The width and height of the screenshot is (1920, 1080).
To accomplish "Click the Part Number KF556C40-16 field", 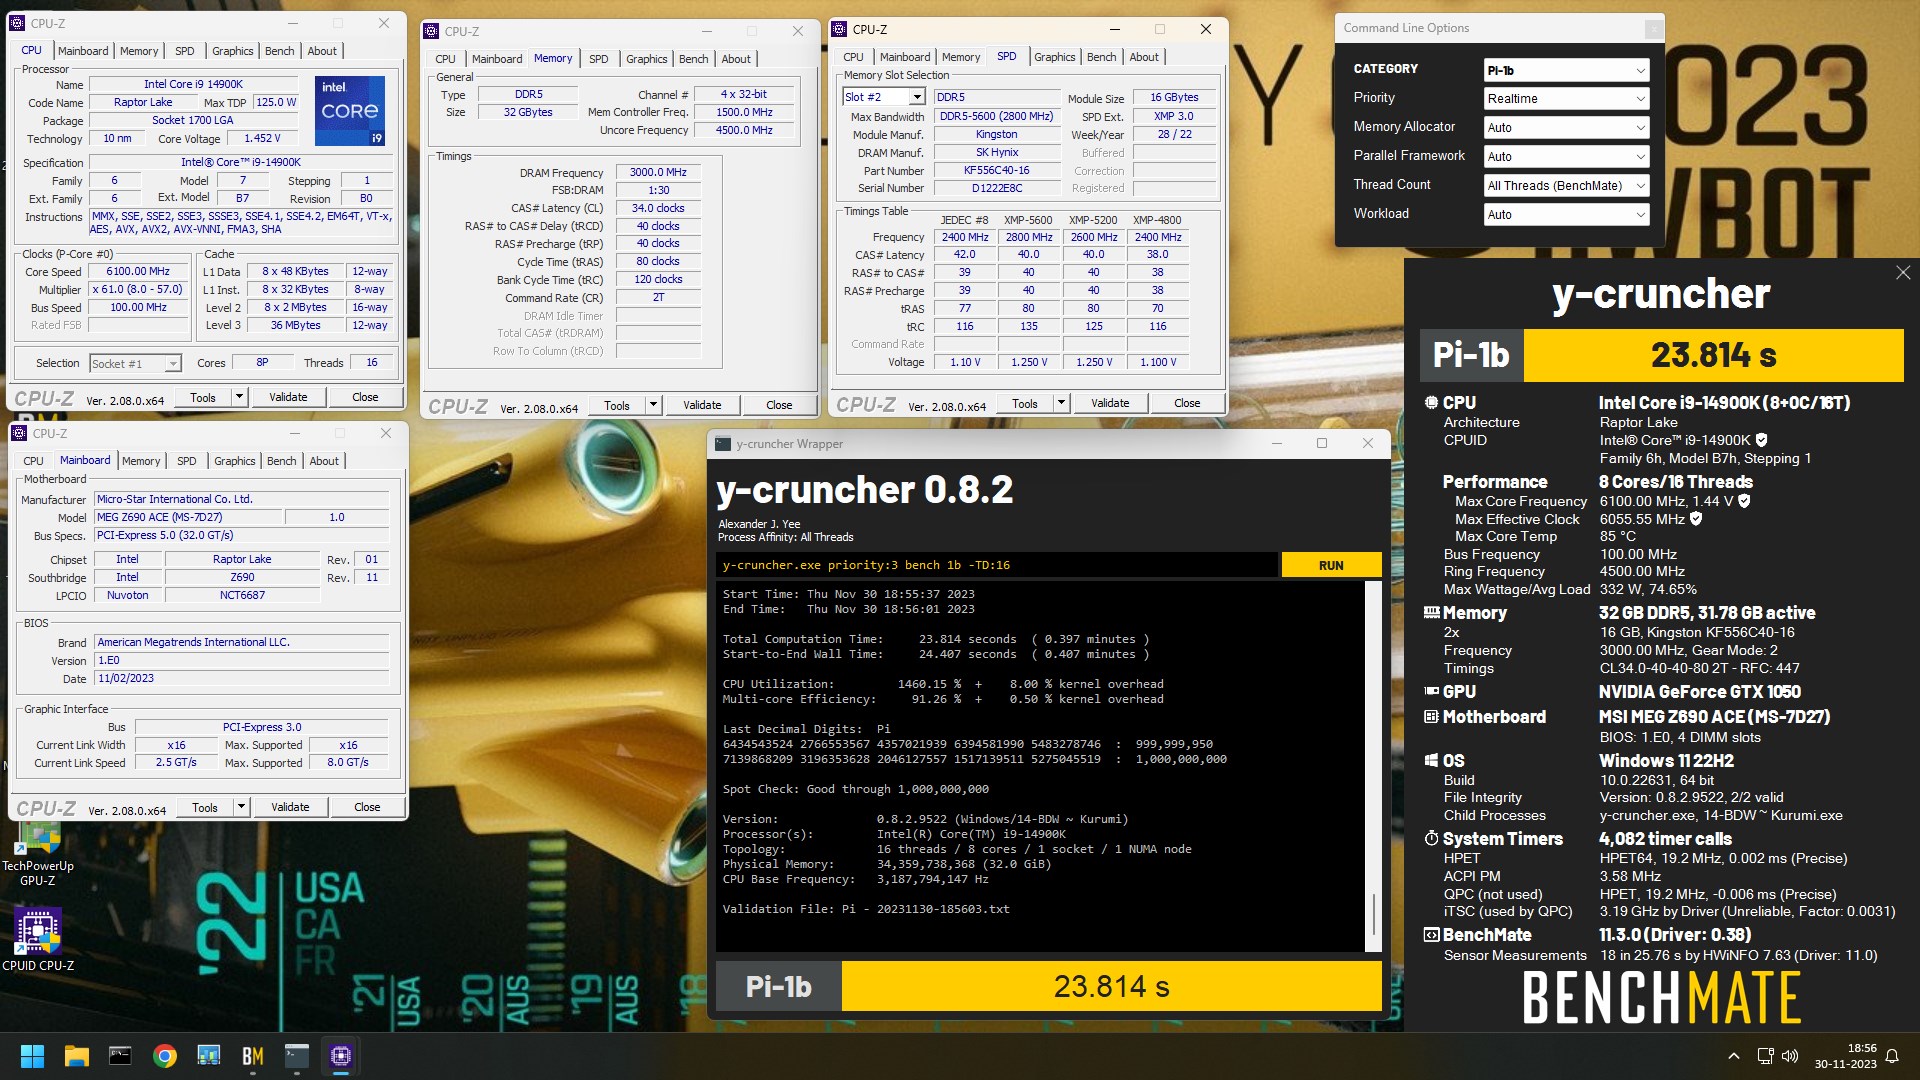I will point(996,171).
